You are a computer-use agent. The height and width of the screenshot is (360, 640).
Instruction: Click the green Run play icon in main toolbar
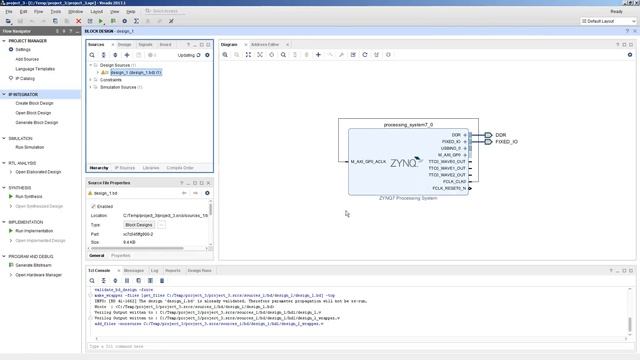point(101,21)
